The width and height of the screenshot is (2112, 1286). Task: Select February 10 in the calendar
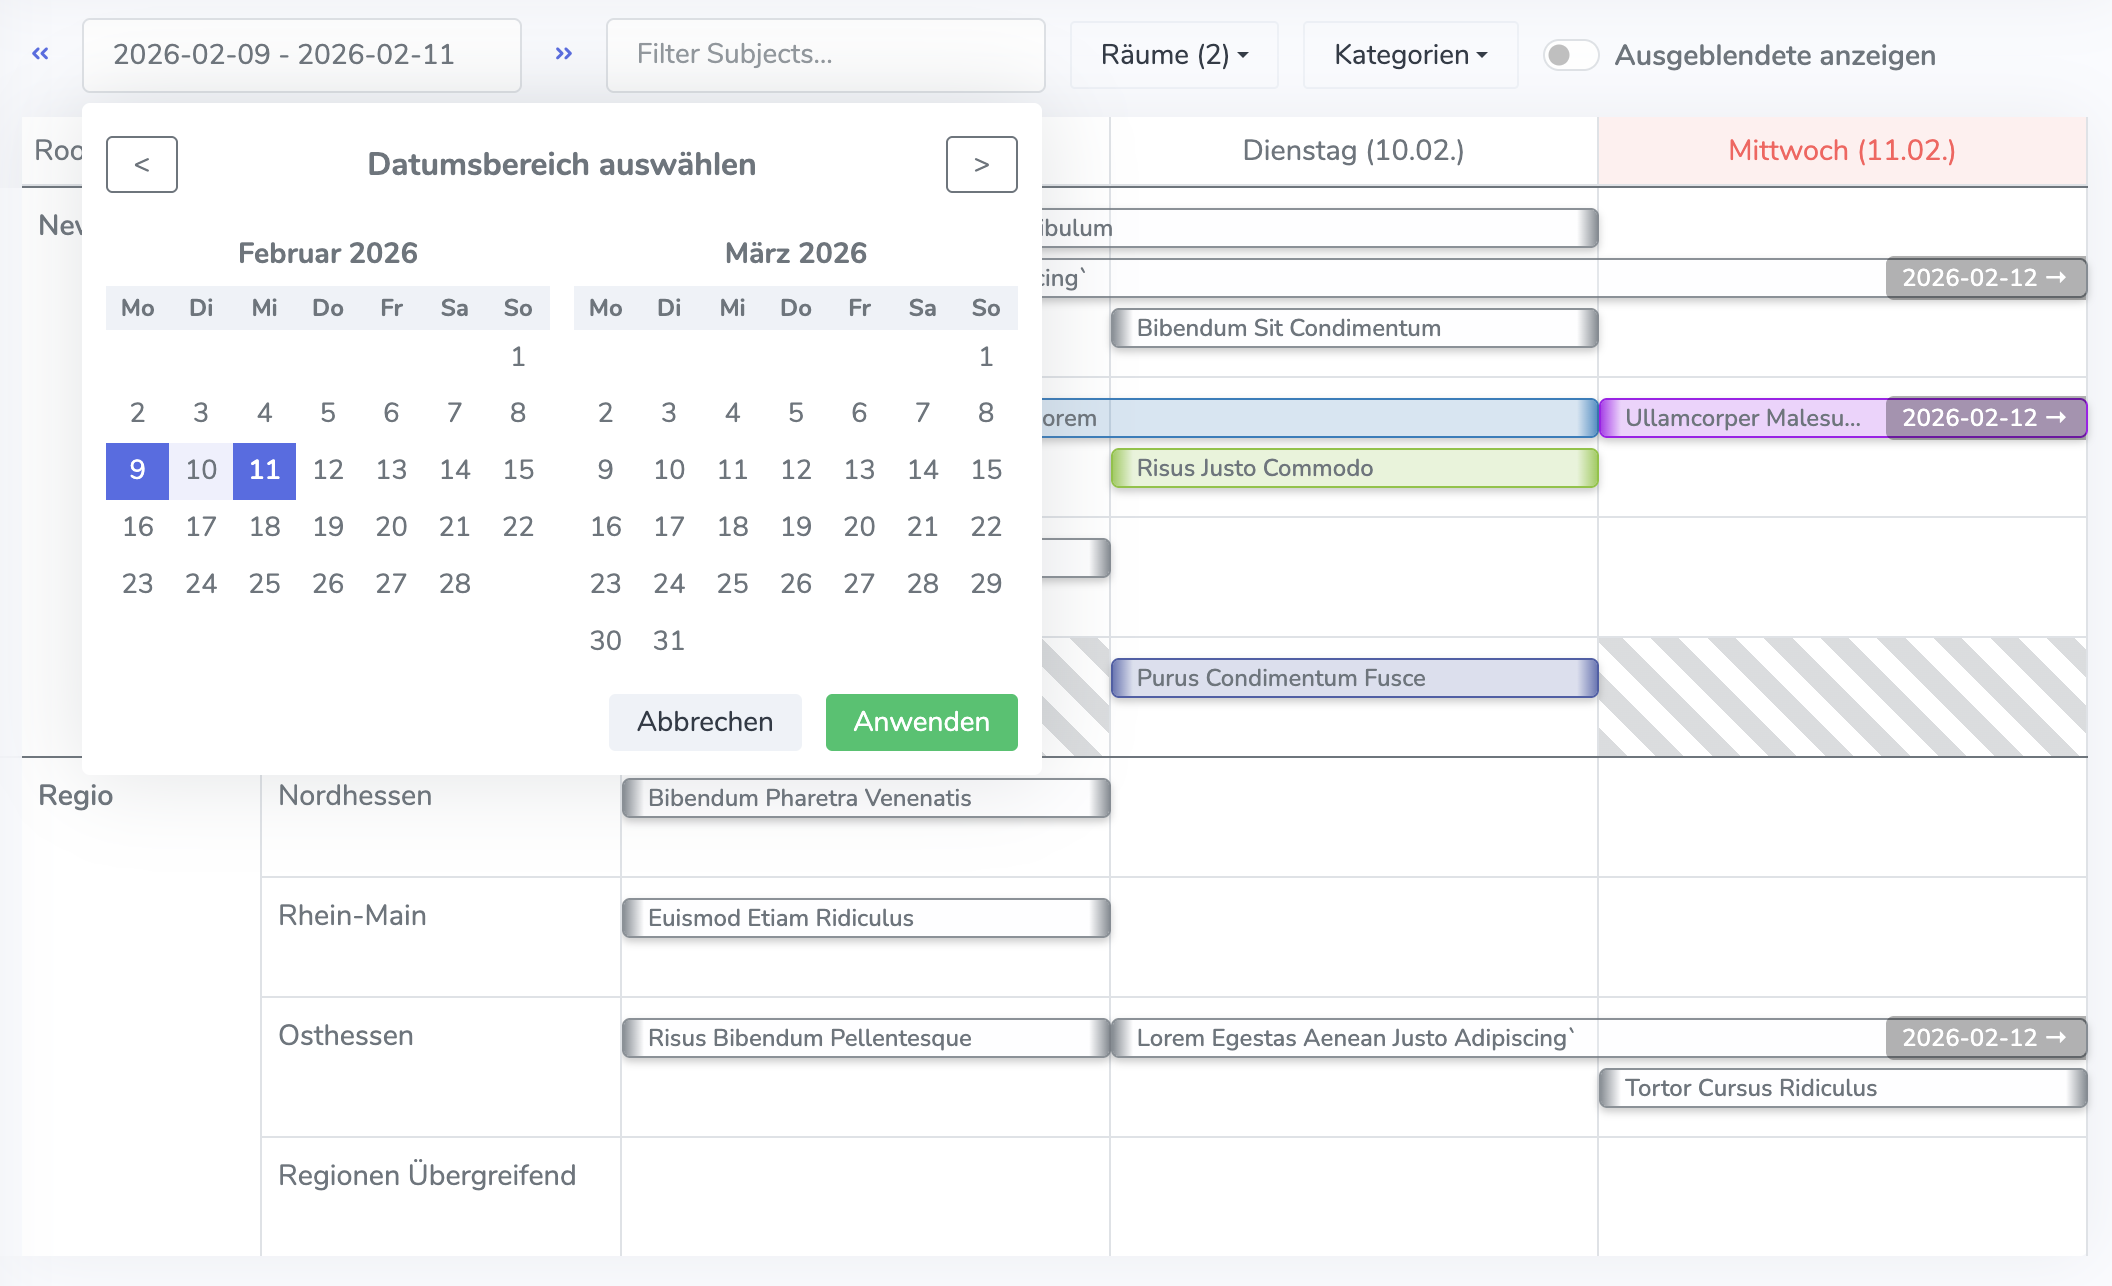[201, 470]
